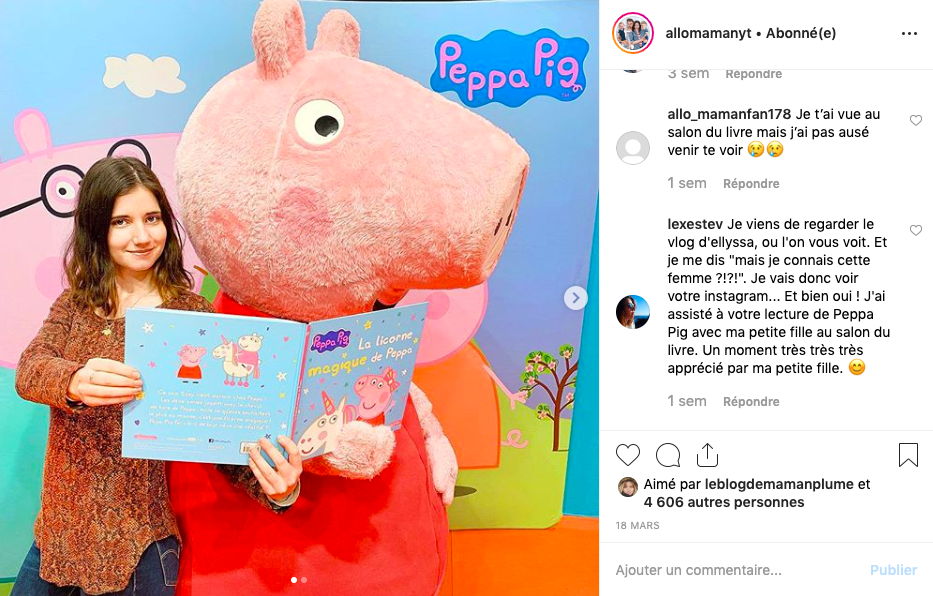Like the lexestev comment

(x=916, y=231)
